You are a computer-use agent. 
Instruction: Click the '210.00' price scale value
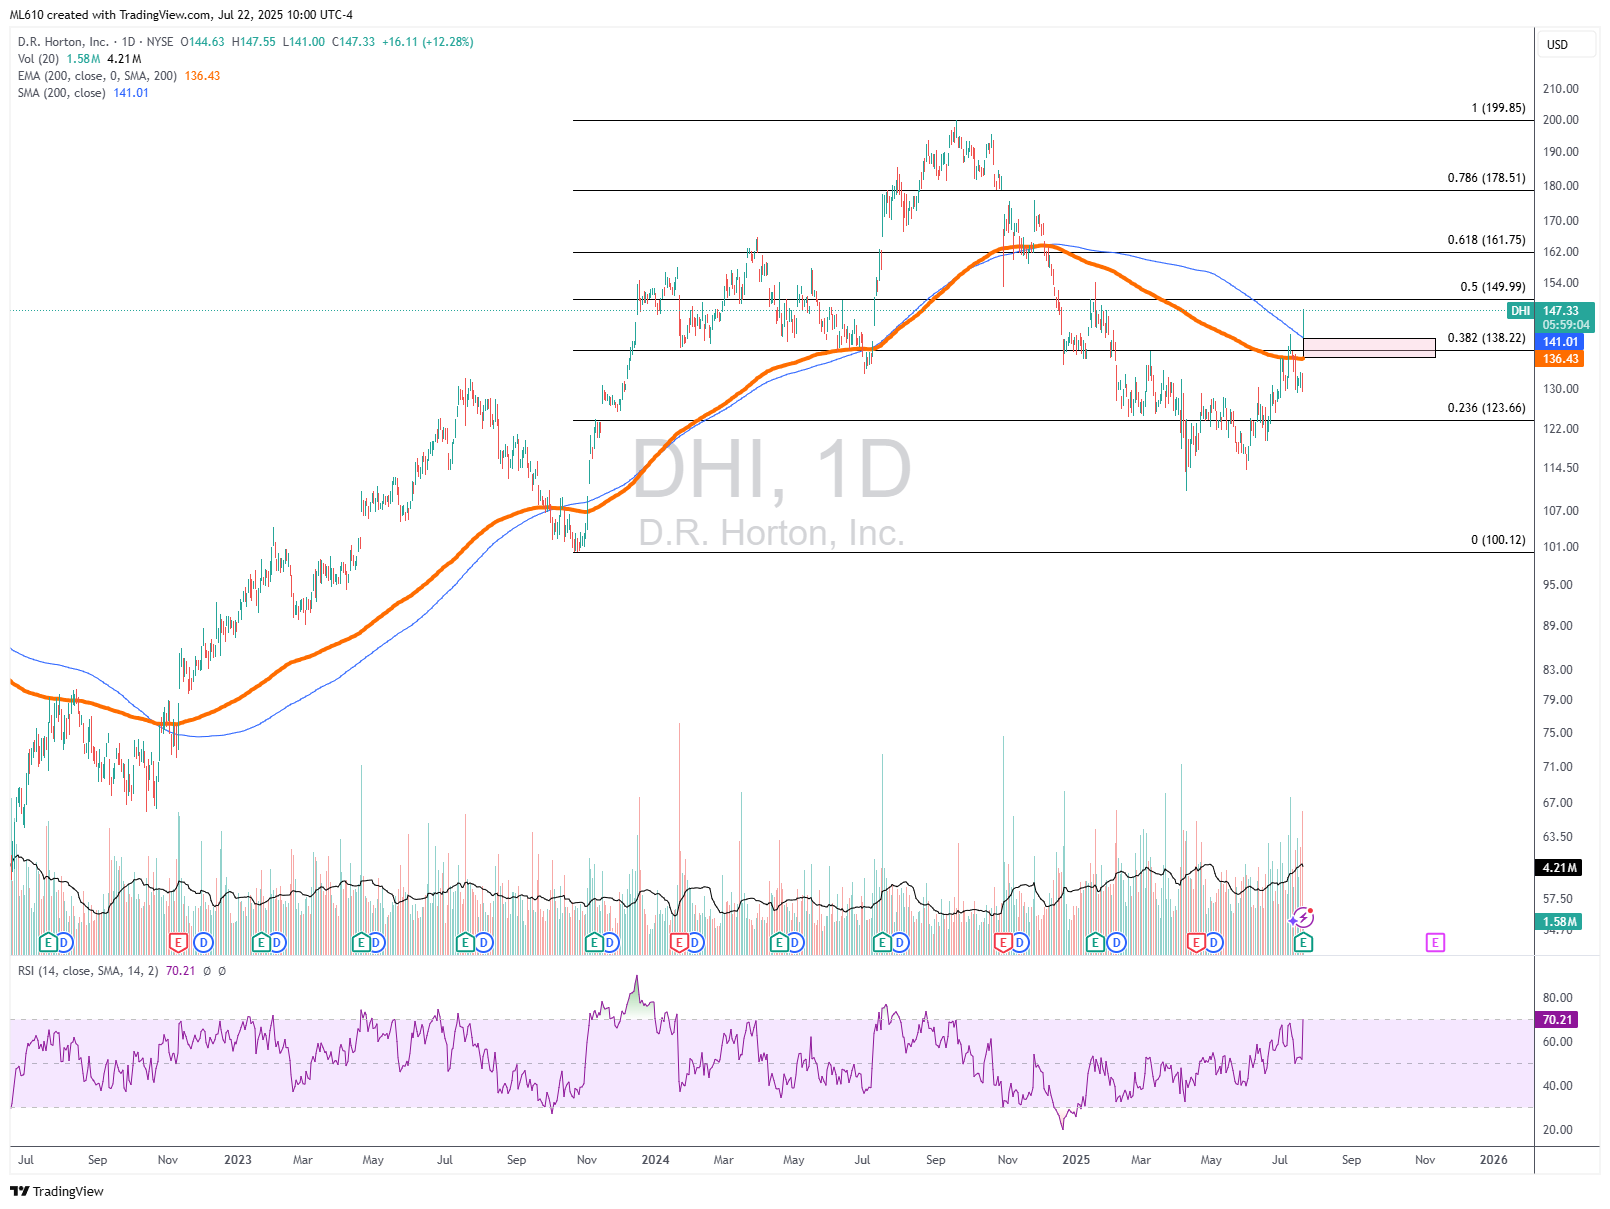[1560, 89]
